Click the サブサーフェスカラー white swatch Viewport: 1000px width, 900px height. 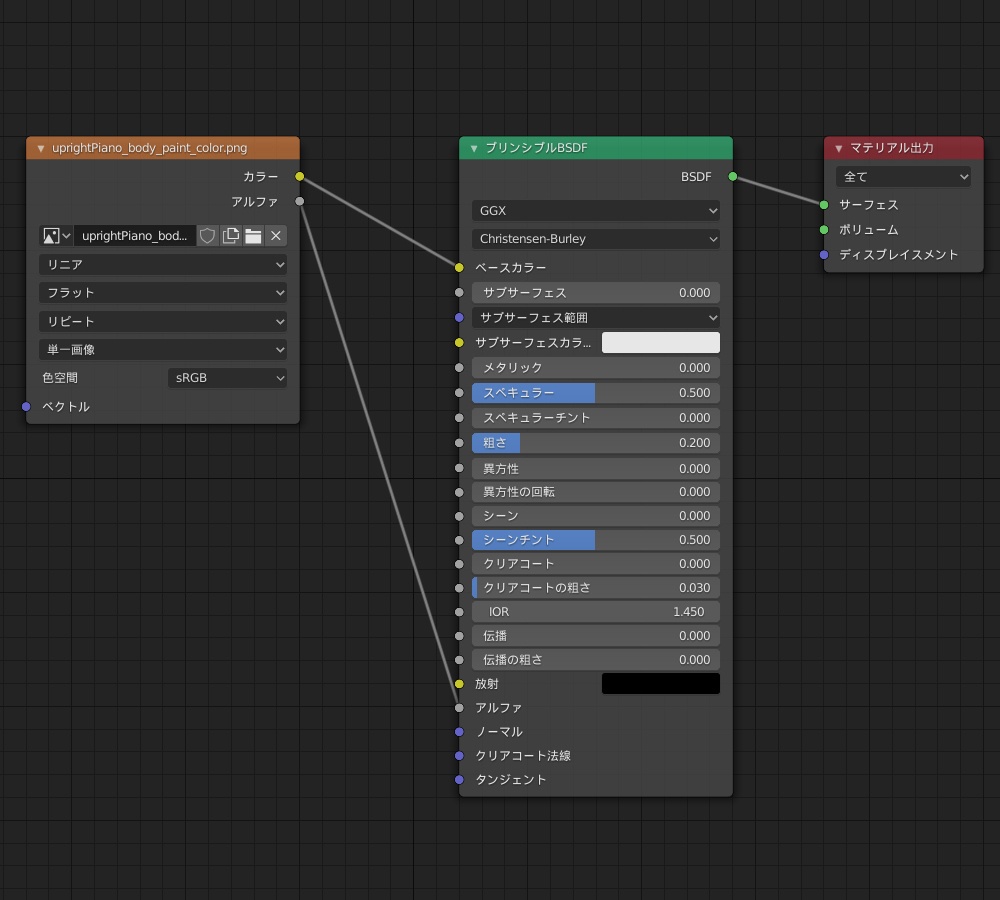coord(661,343)
